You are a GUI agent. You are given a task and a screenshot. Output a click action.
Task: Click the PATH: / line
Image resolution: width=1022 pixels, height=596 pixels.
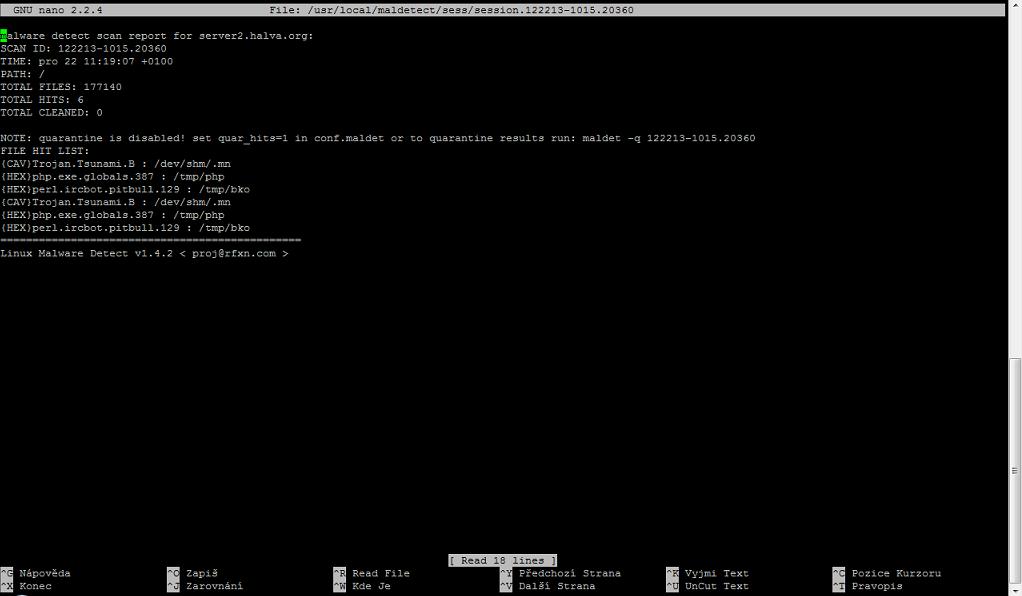23,74
